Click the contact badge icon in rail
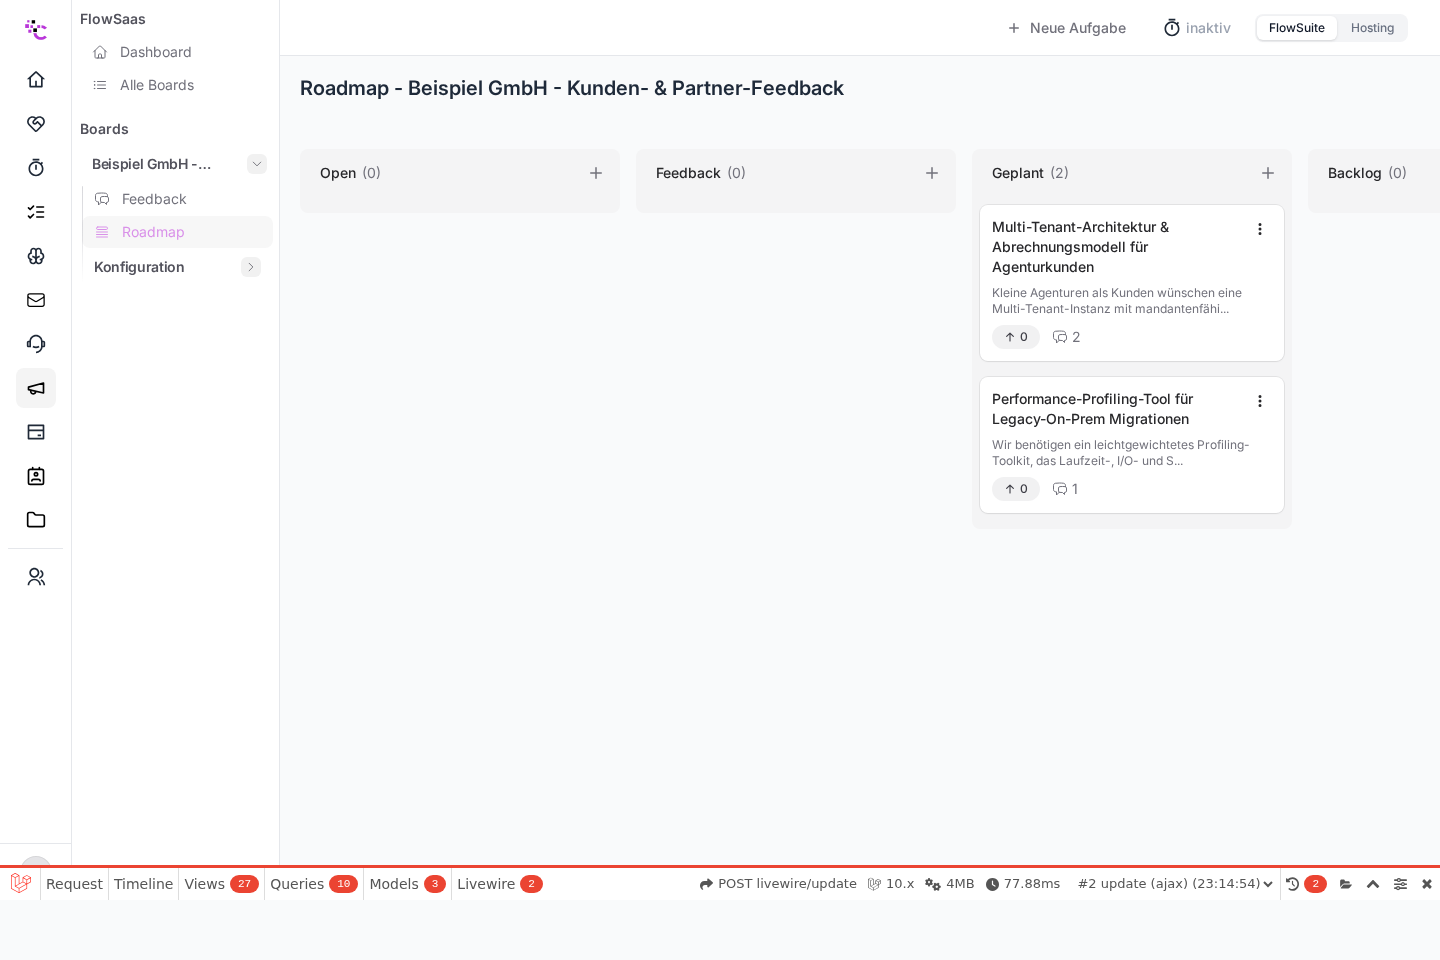The height and width of the screenshot is (960, 1440). [x=36, y=476]
